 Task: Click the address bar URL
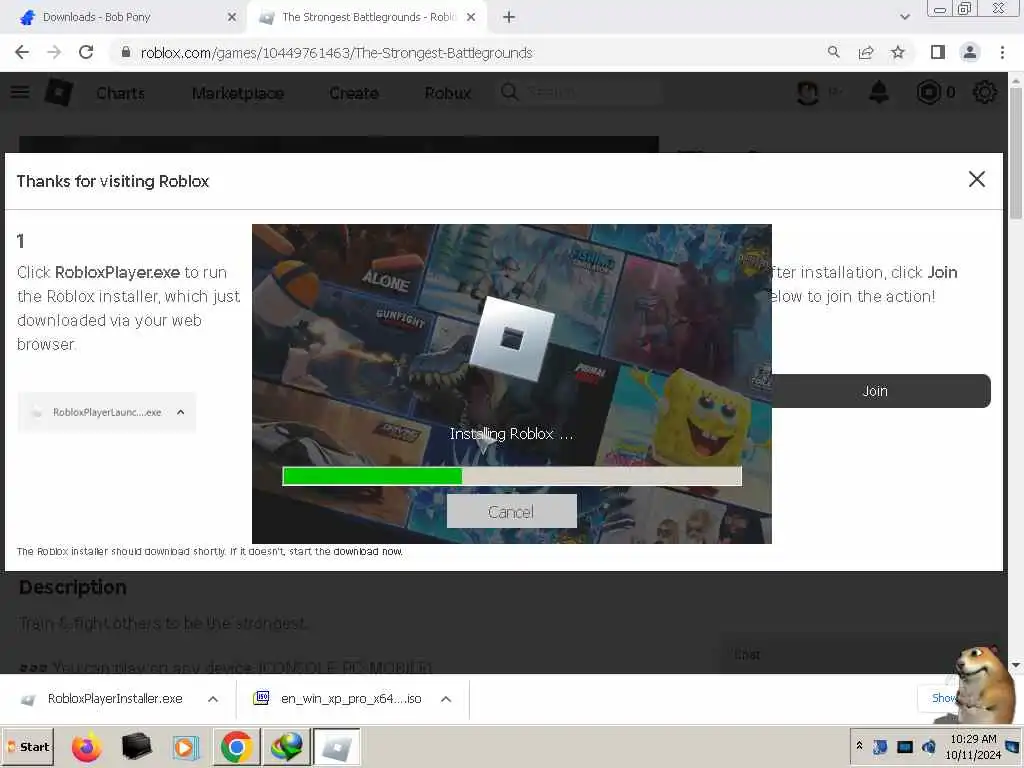pos(336,52)
